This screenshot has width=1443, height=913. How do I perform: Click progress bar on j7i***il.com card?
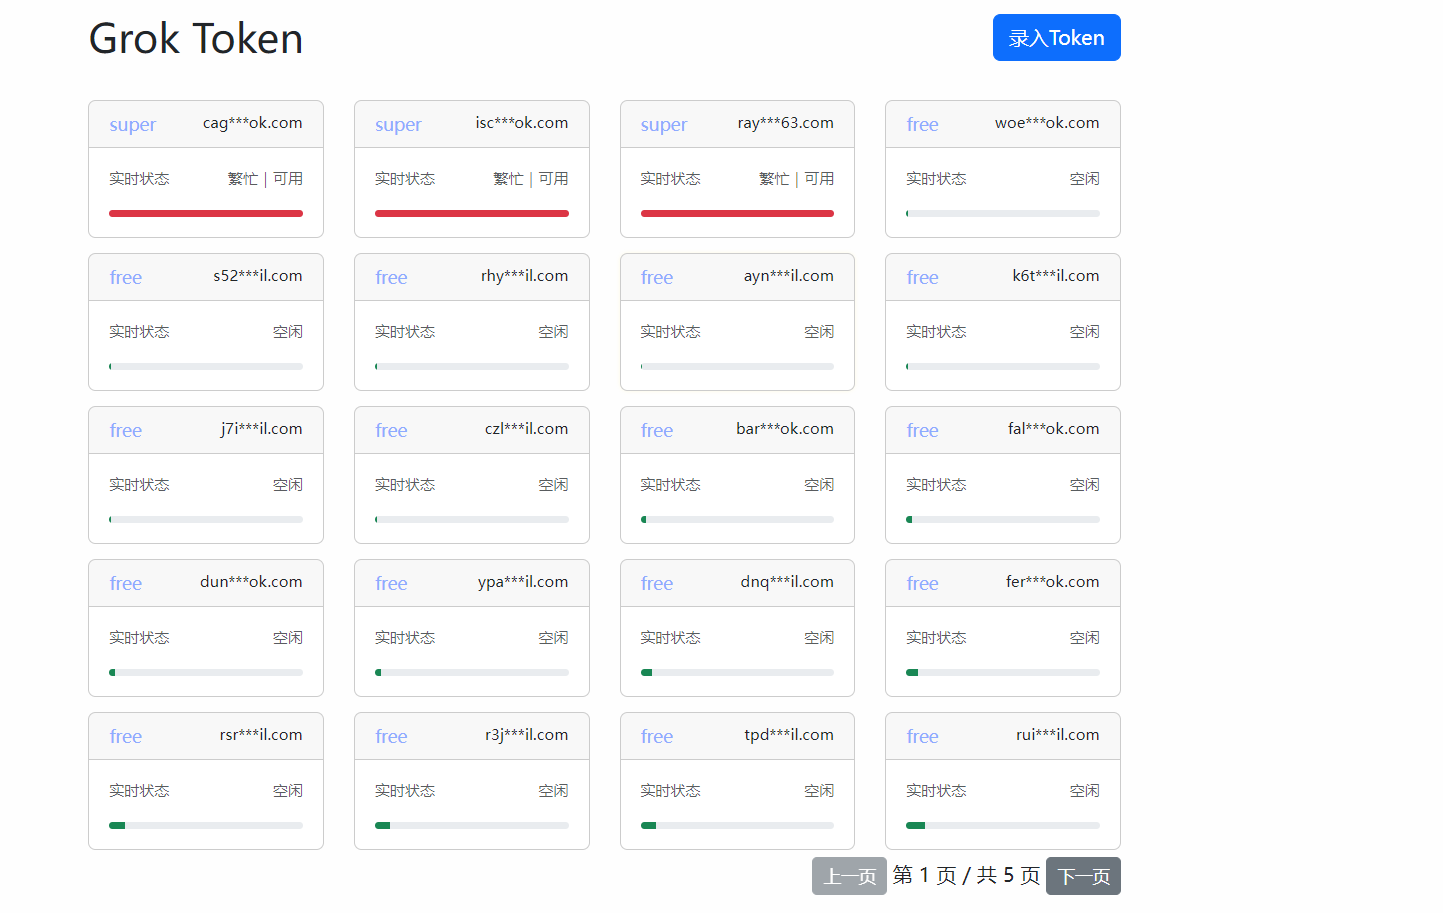[x=206, y=519]
